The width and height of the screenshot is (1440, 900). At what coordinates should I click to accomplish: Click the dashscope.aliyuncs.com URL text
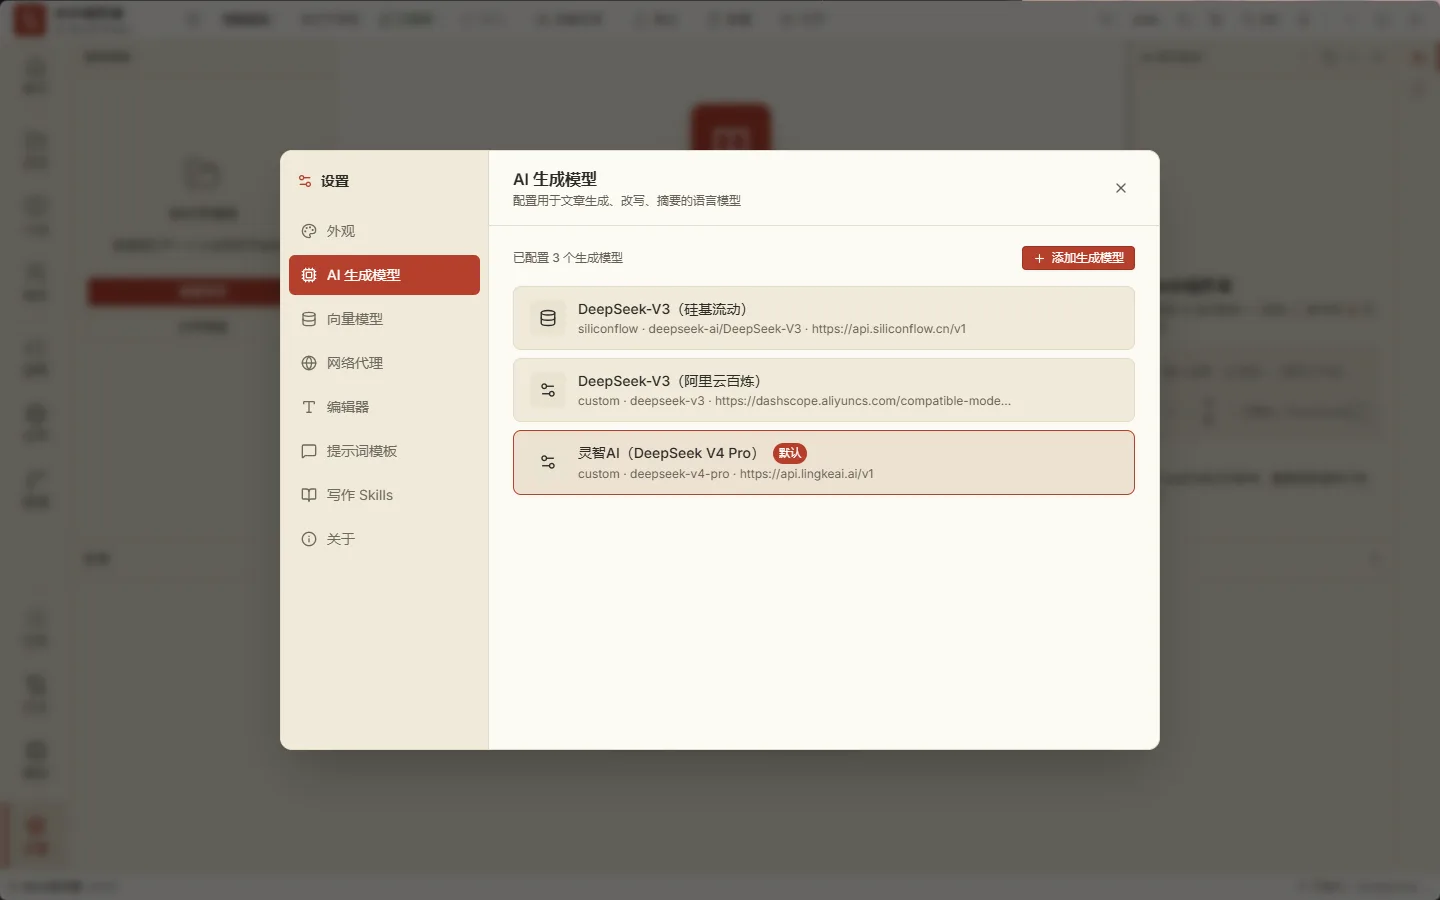pos(863,401)
